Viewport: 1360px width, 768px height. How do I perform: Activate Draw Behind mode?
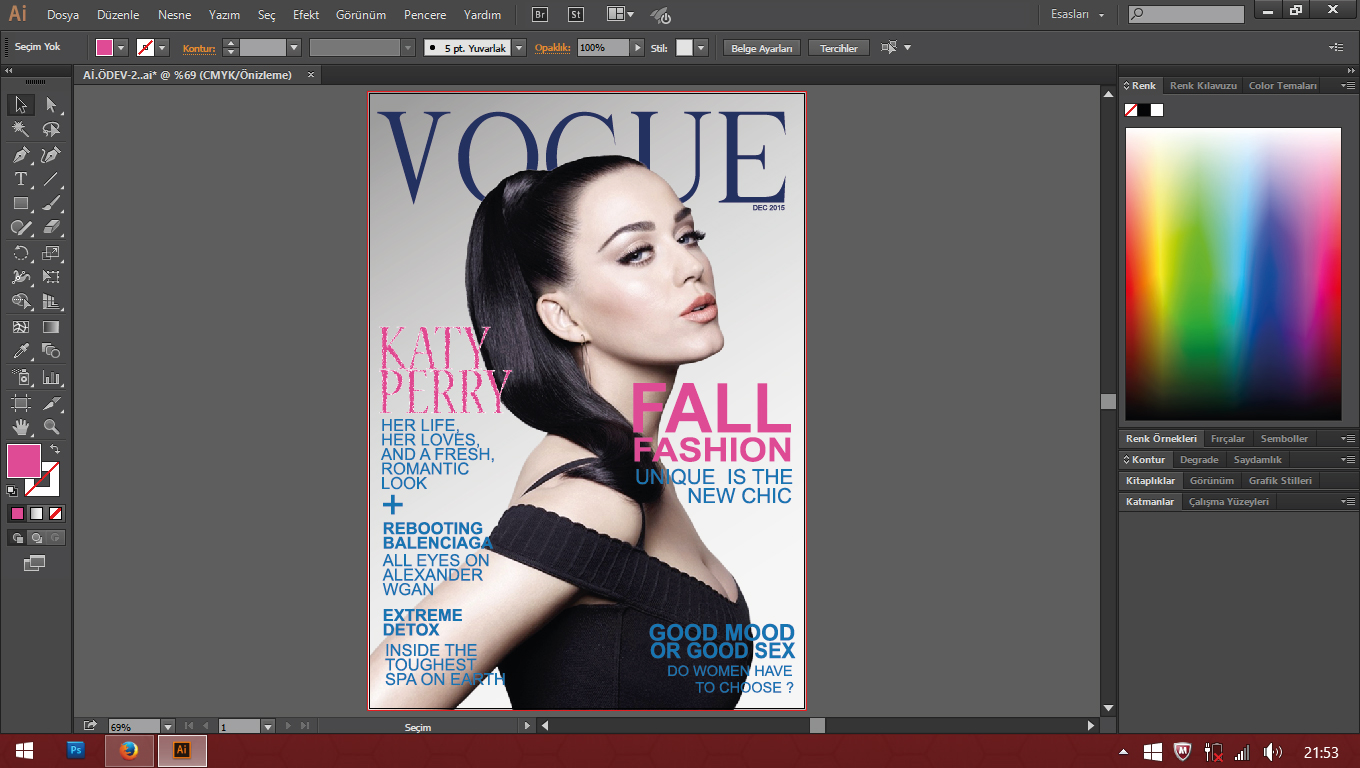36,538
